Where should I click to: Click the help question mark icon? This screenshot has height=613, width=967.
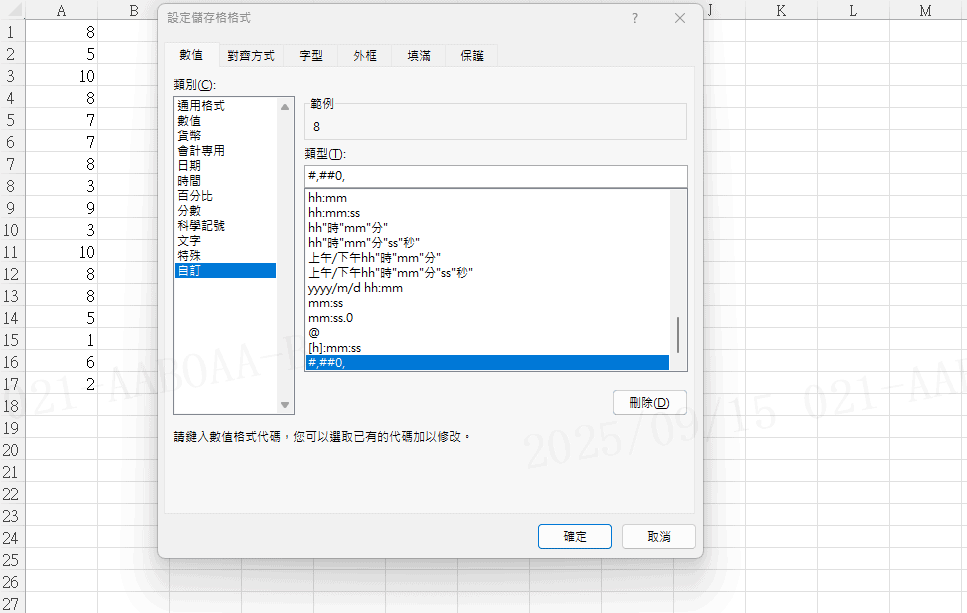click(x=634, y=18)
